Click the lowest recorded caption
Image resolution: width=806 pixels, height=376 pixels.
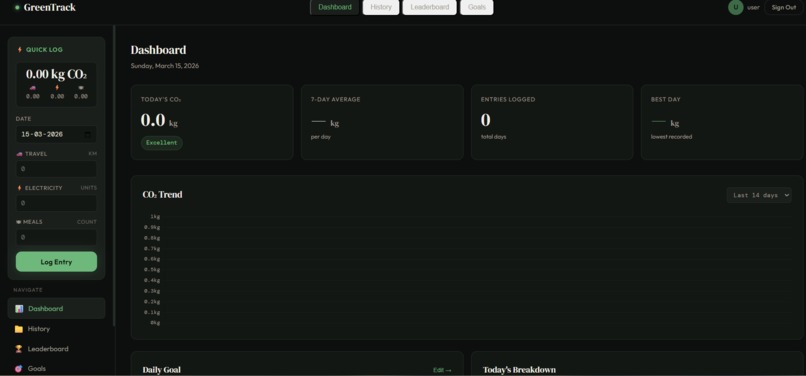coord(671,137)
